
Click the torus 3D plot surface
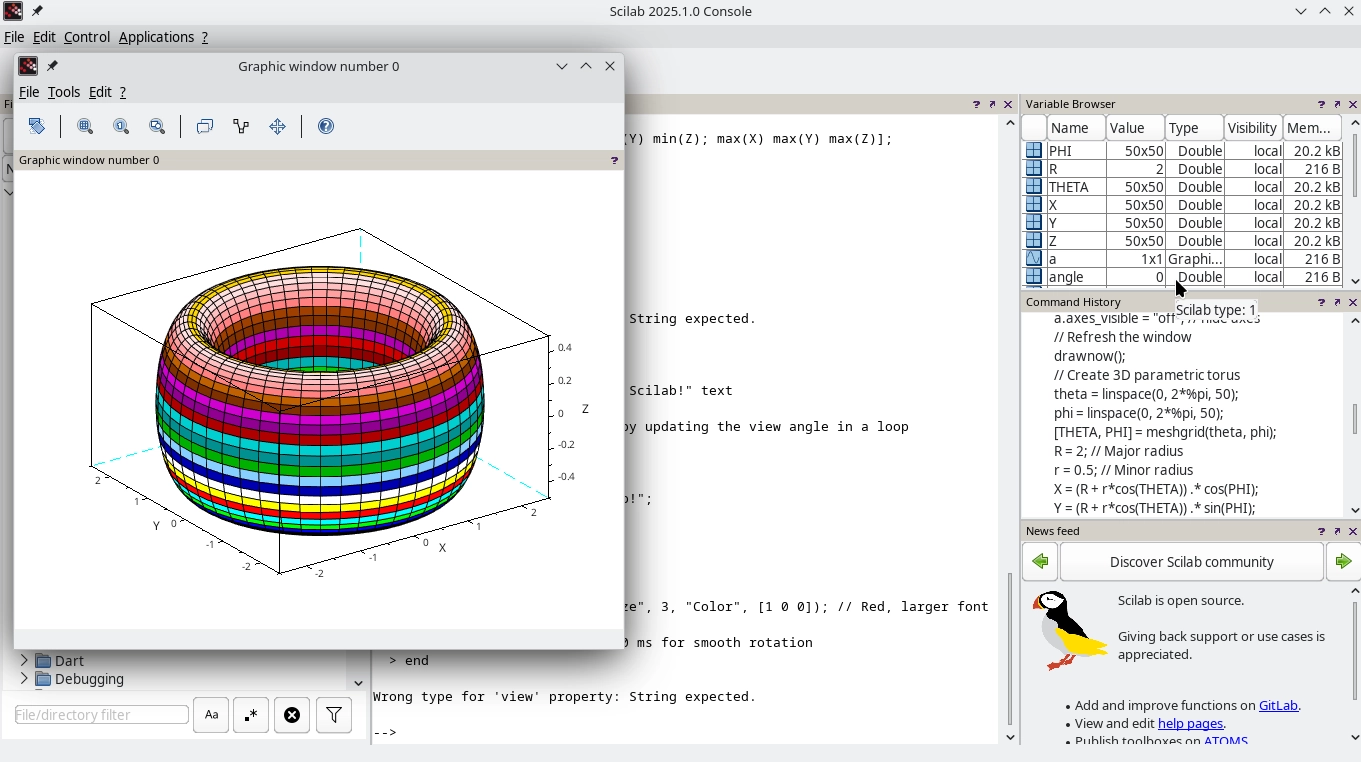(x=320, y=400)
